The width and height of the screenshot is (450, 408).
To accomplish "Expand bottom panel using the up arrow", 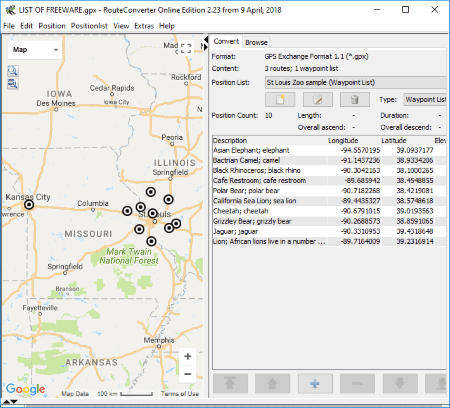I will coord(6,402).
